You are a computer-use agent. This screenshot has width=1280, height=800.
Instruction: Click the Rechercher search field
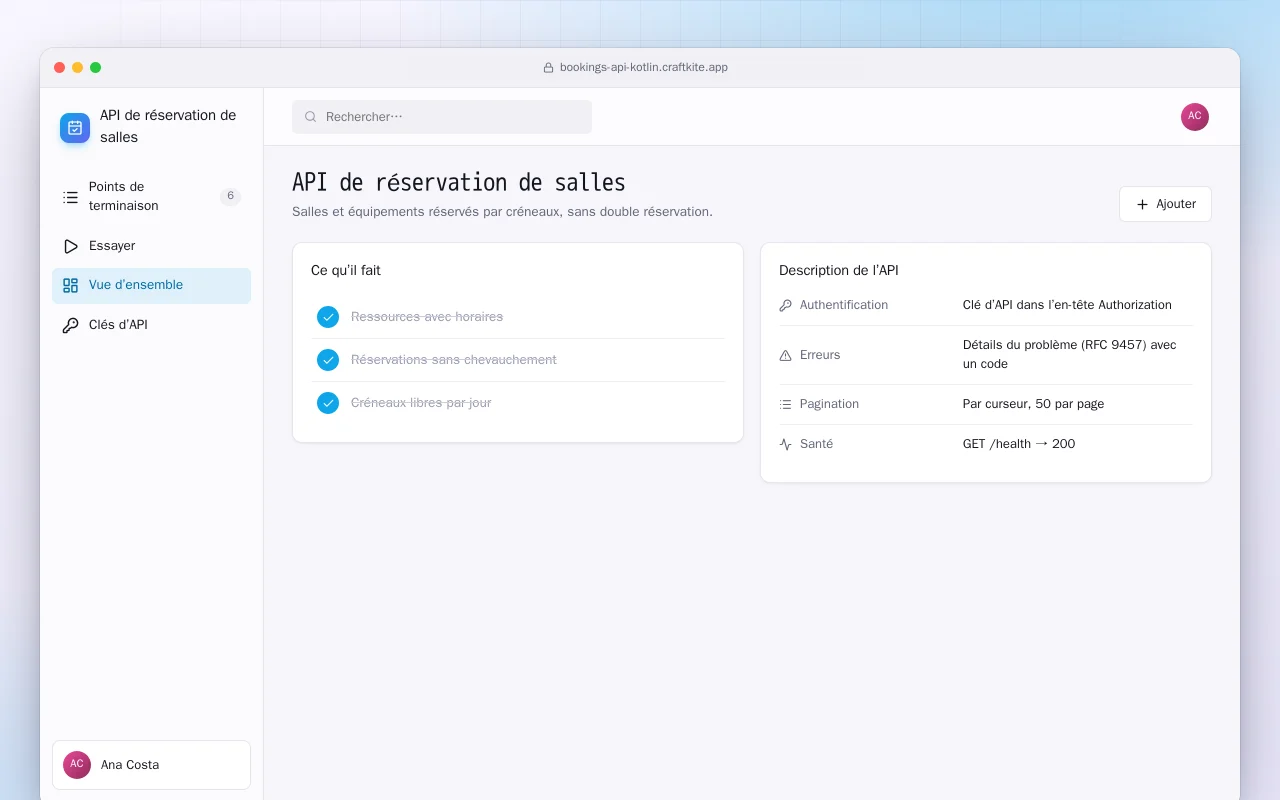click(x=442, y=117)
